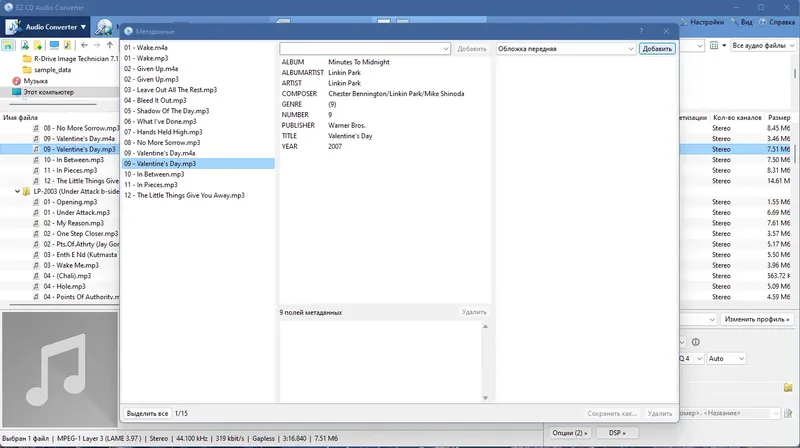The width and height of the screenshot is (800, 448).
Task: Click the music library toolbar icon
Action: 67,45
